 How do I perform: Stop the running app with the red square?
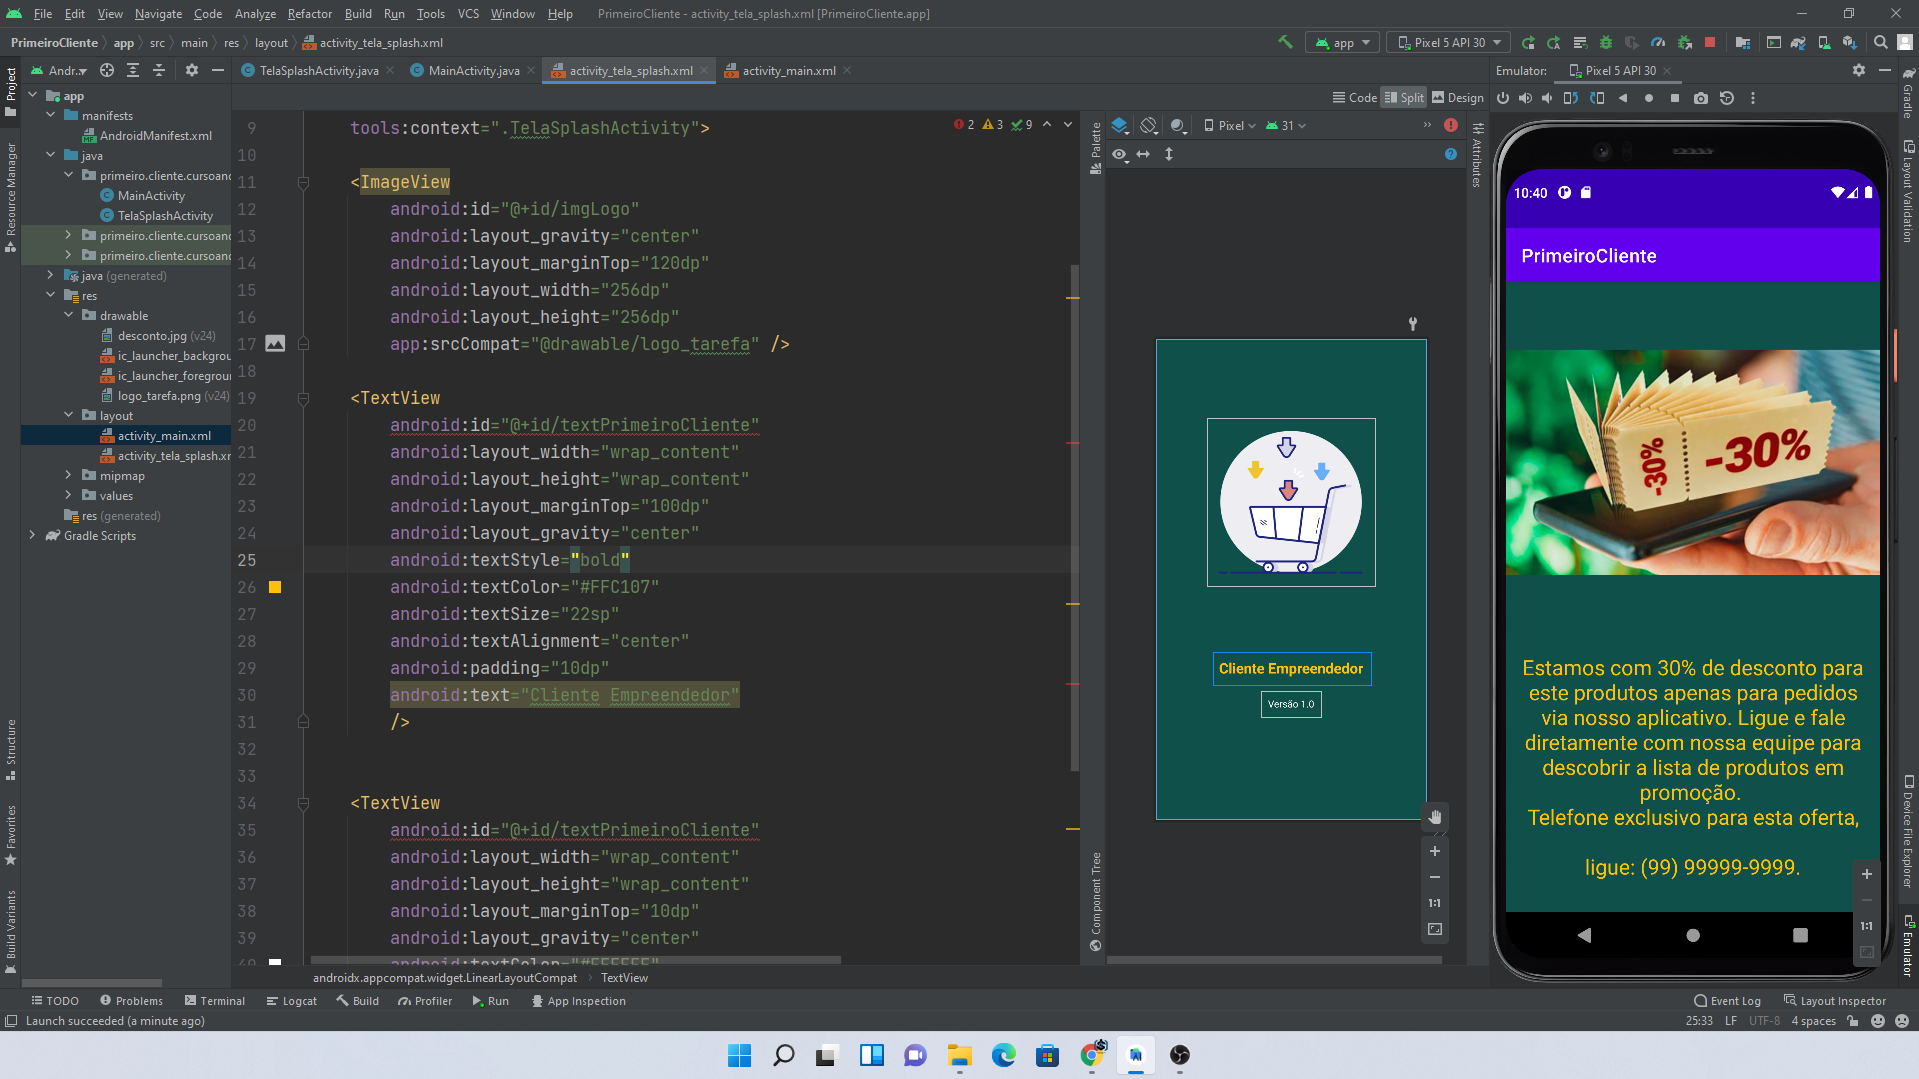pyautogui.click(x=1710, y=42)
